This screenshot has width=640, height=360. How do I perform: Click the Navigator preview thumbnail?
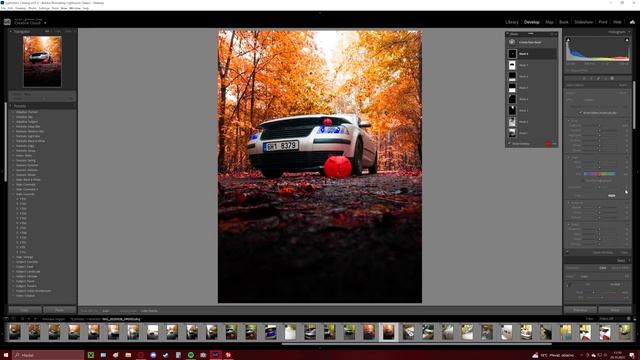(x=42, y=61)
